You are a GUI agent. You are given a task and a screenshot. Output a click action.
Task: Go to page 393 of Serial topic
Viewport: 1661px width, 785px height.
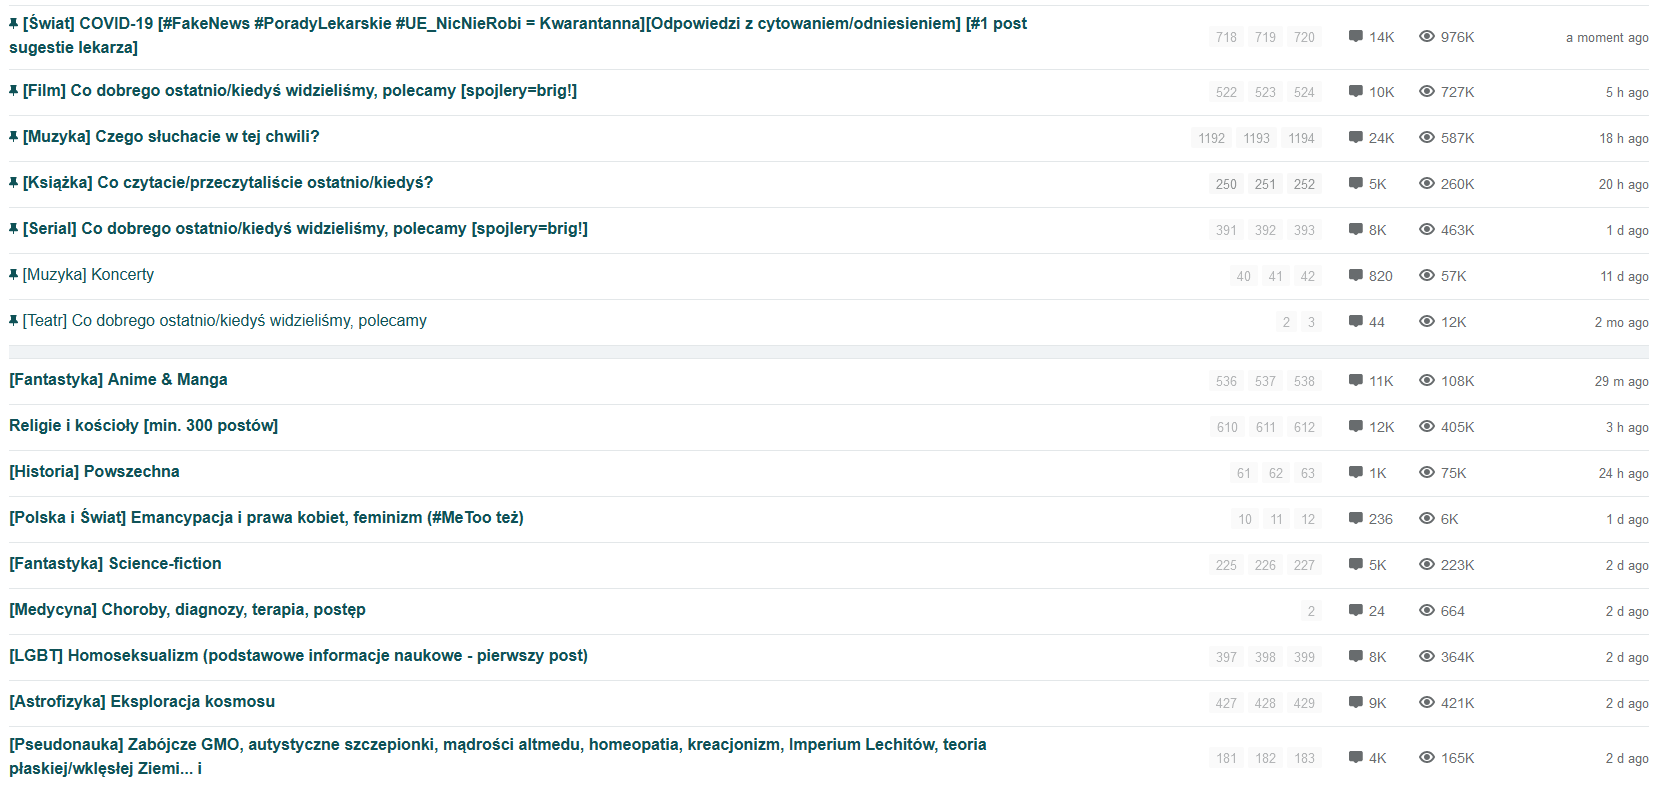(1304, 230)
